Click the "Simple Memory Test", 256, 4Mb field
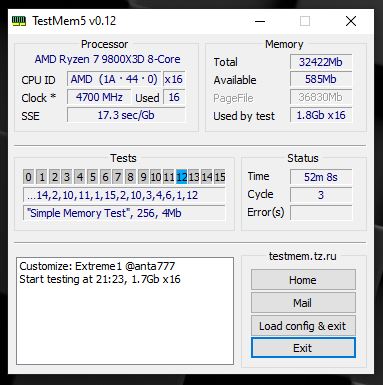The image size is (383, 385). 124,213
